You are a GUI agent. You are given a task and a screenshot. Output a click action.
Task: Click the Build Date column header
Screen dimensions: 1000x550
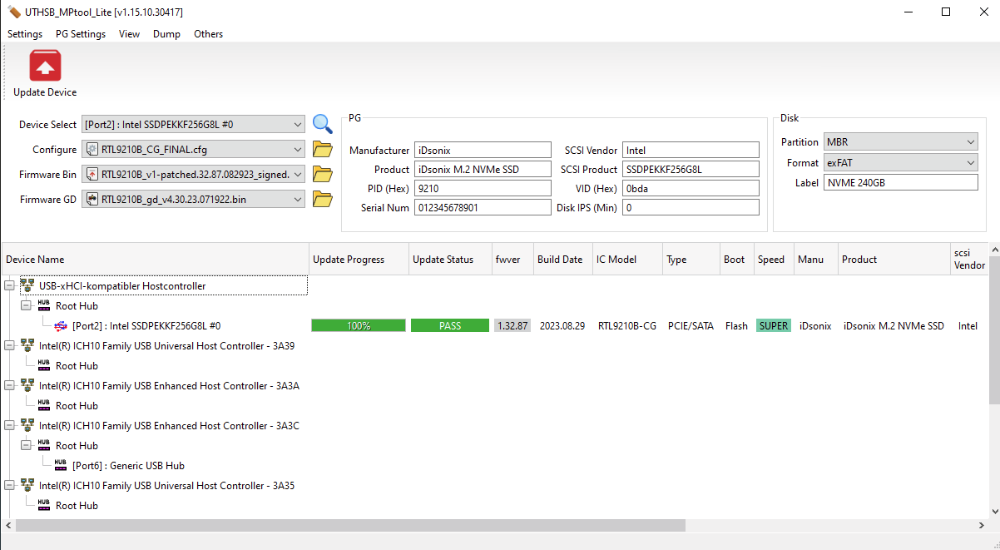click(559, 260)
